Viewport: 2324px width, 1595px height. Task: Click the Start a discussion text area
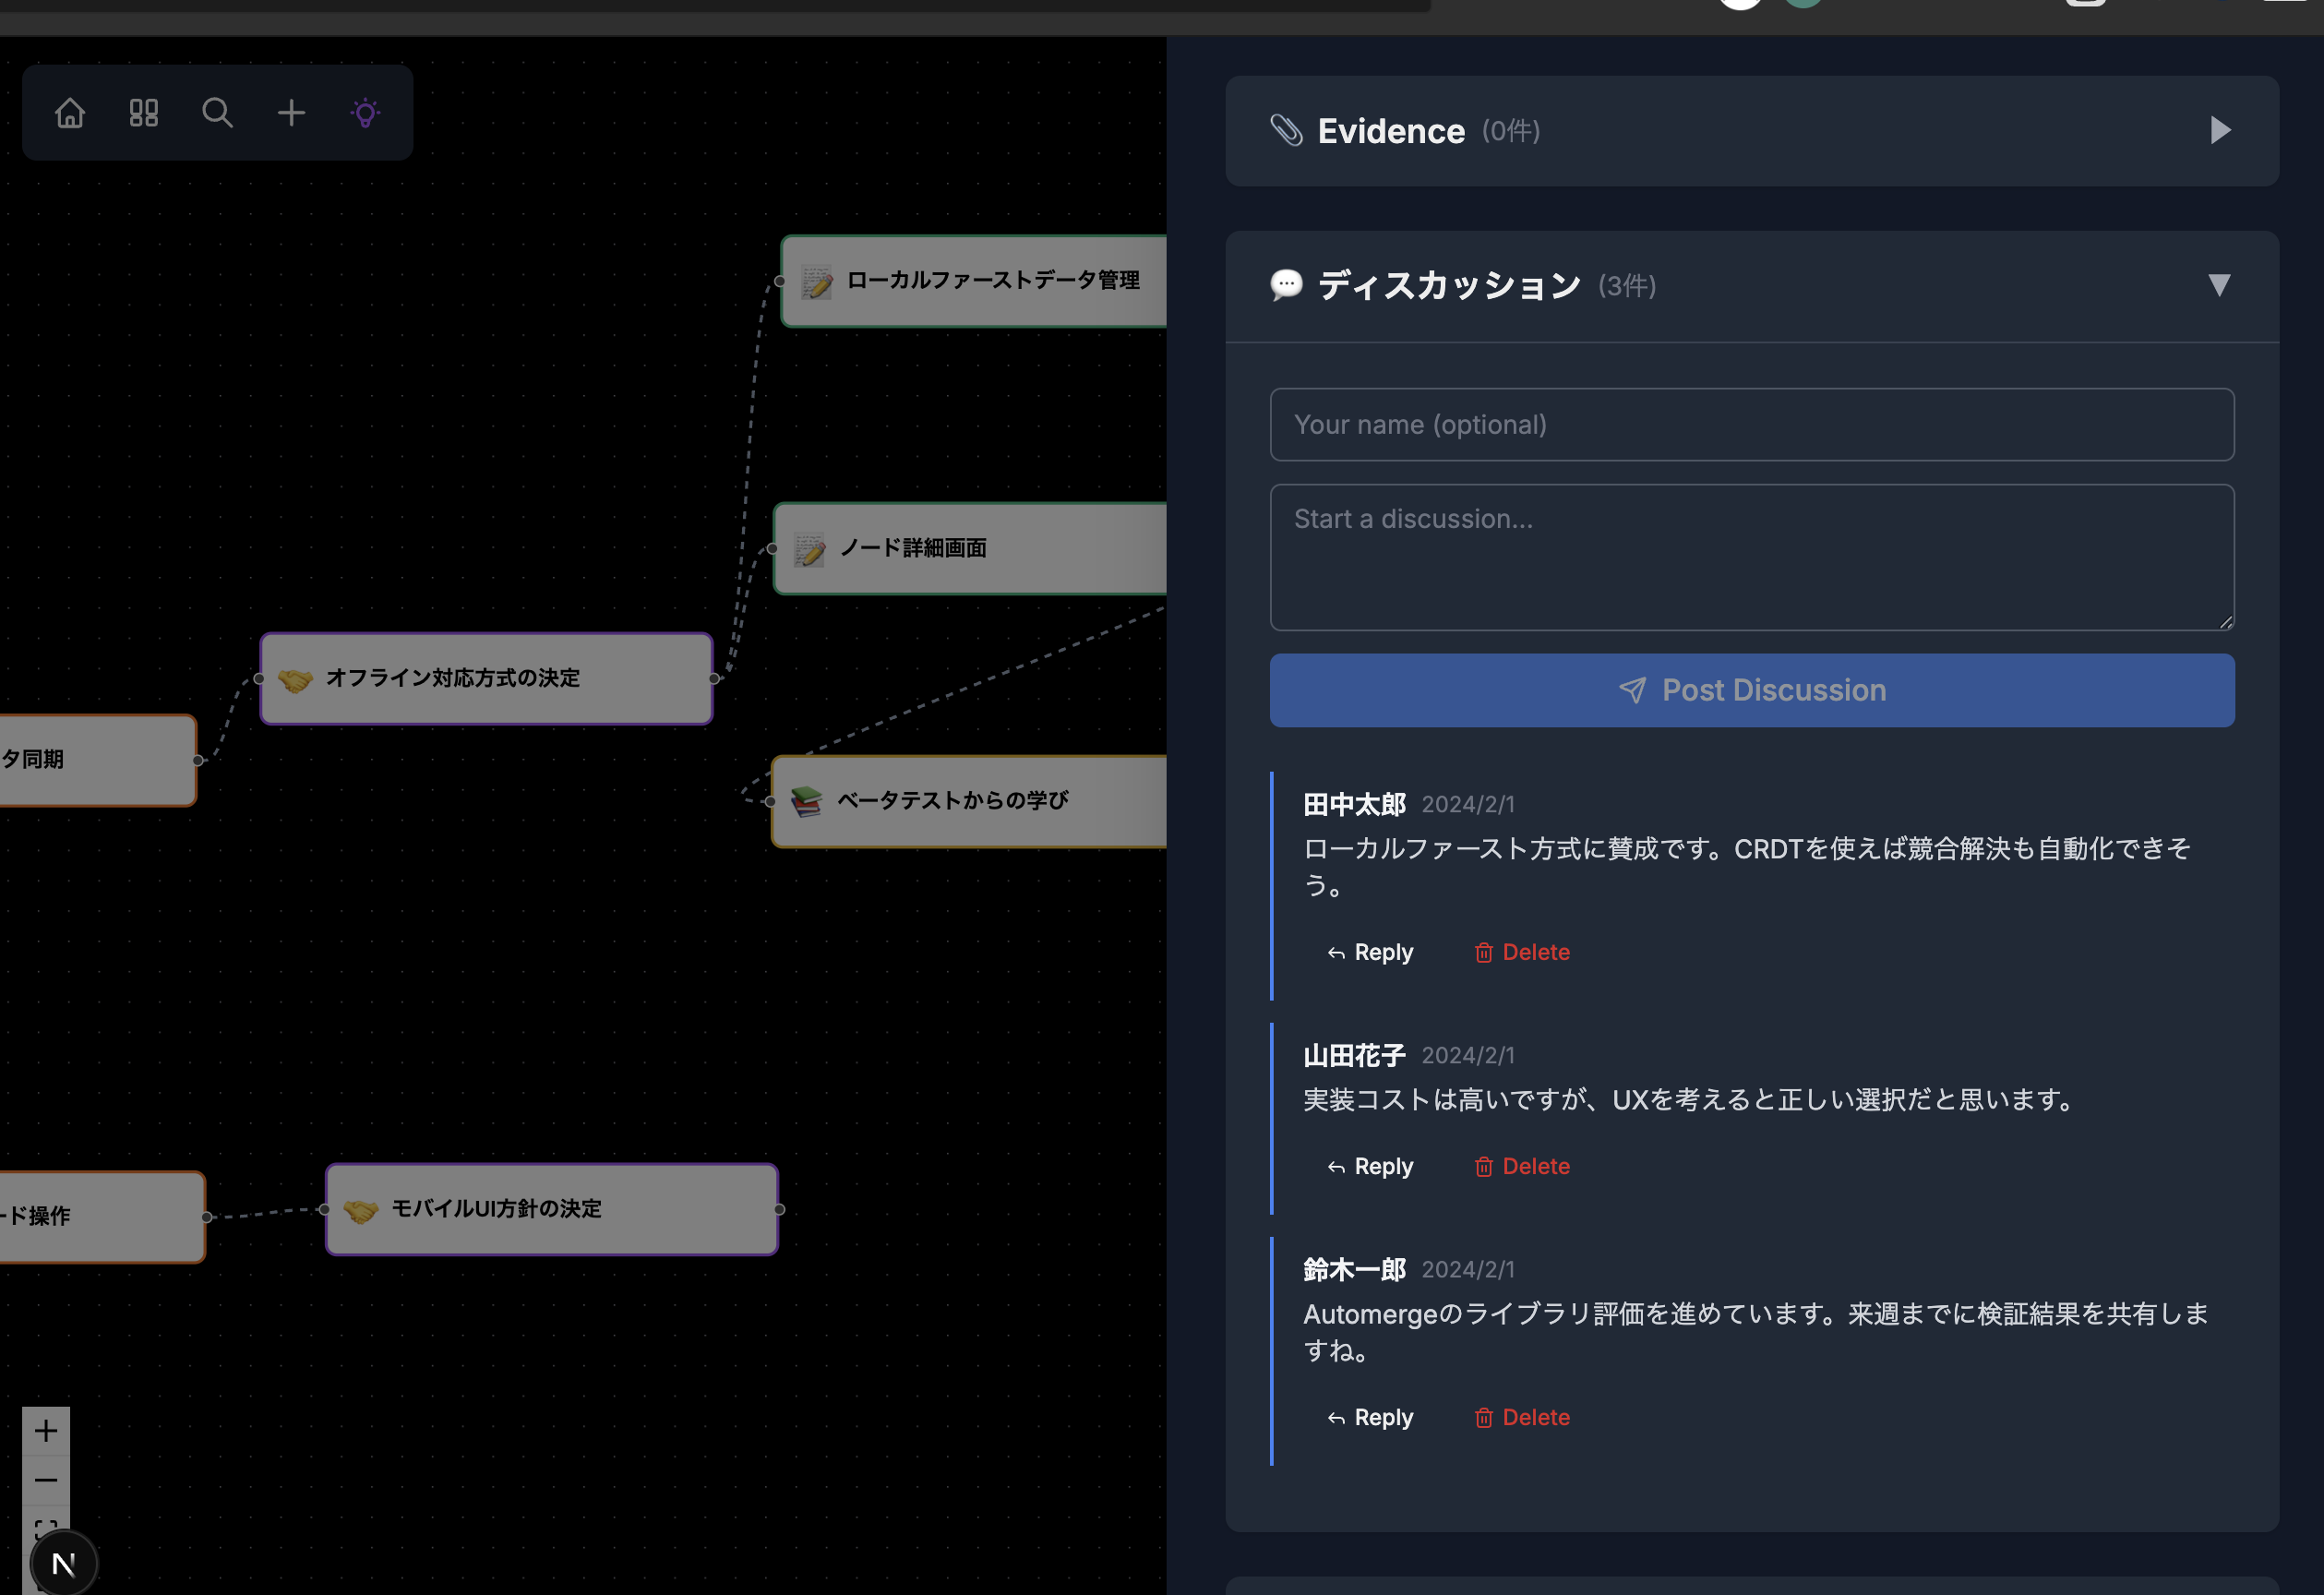click(1750, 557)
